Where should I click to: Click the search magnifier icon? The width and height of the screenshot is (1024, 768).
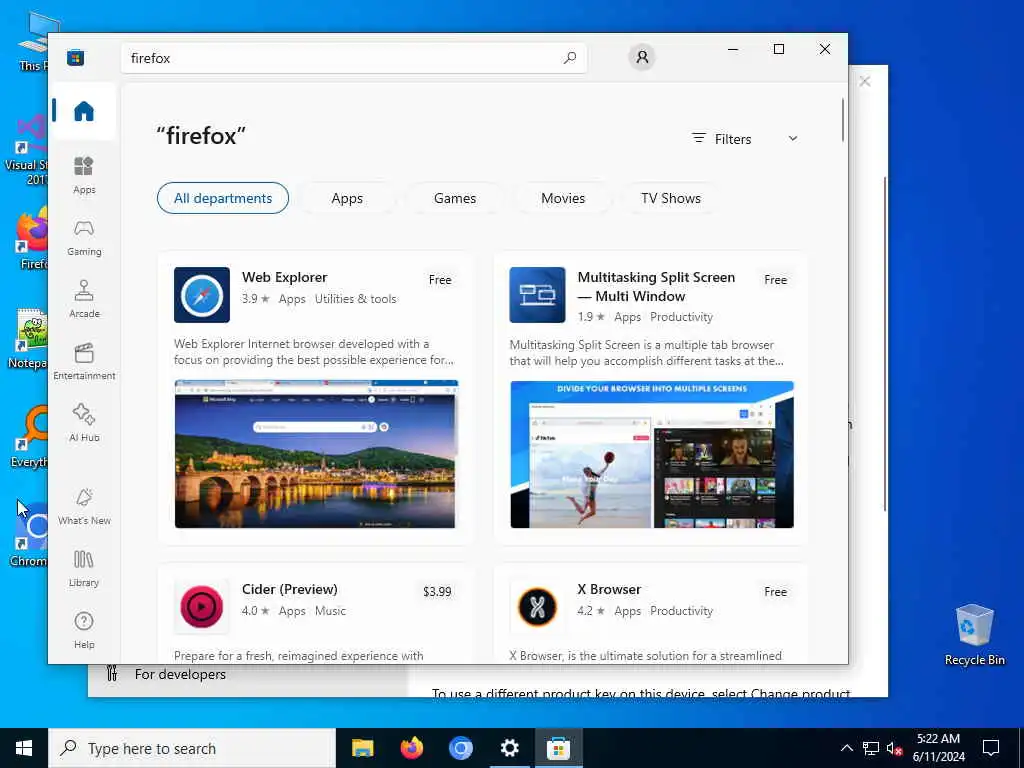569,57
